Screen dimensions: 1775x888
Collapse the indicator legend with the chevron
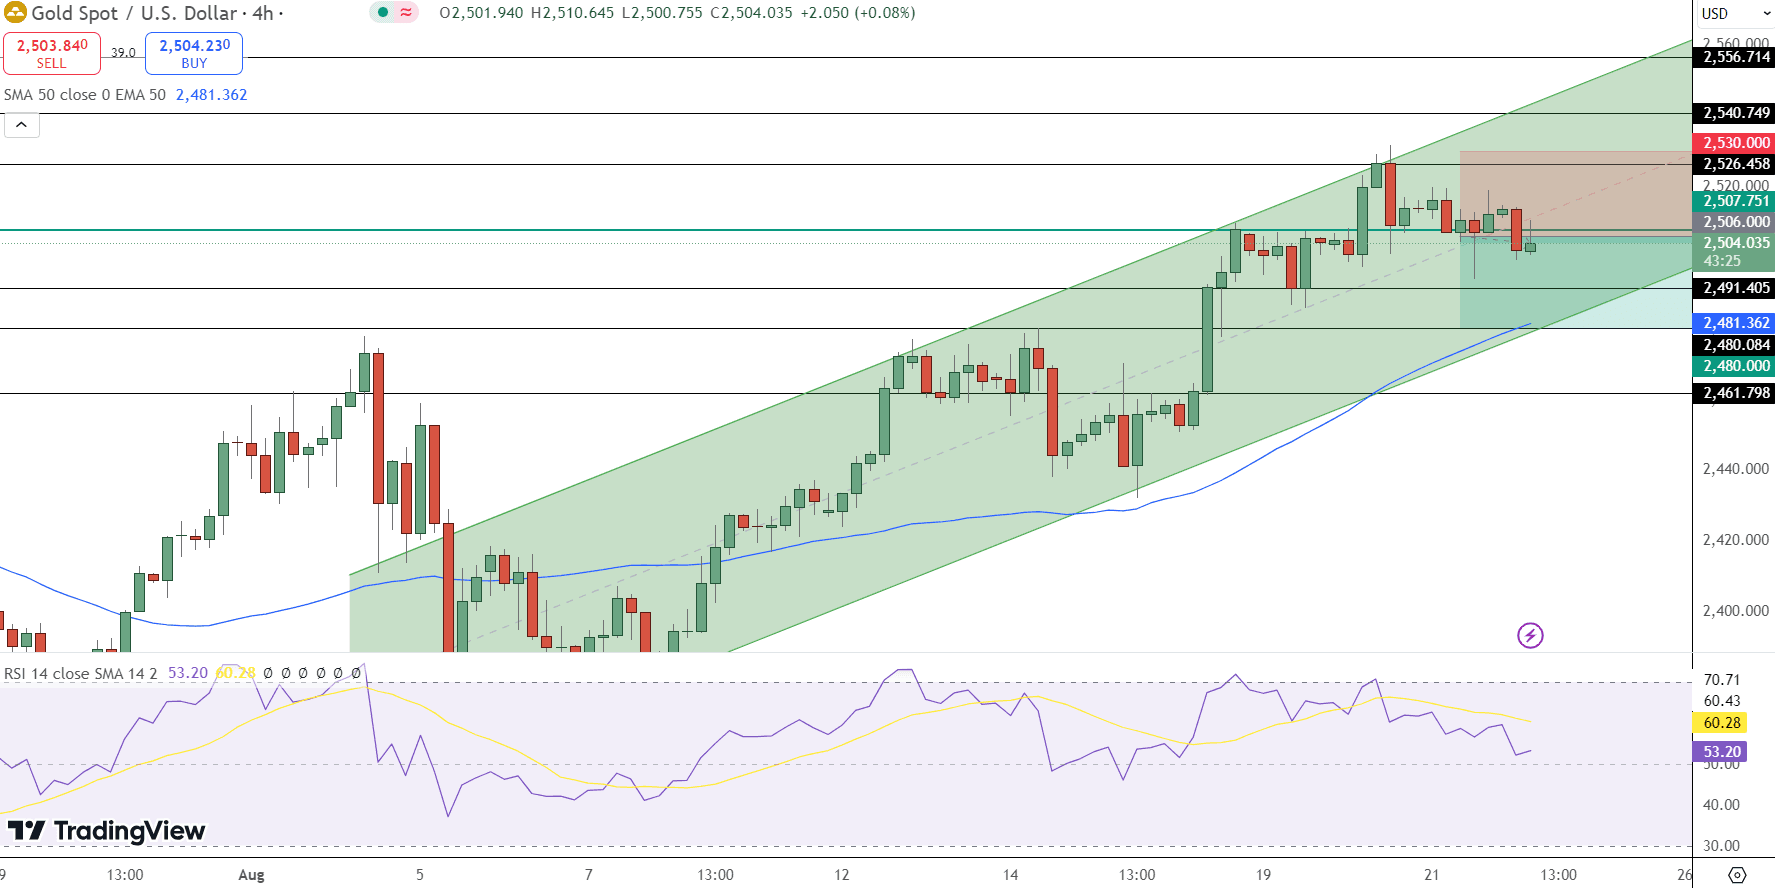click(21, 125)
